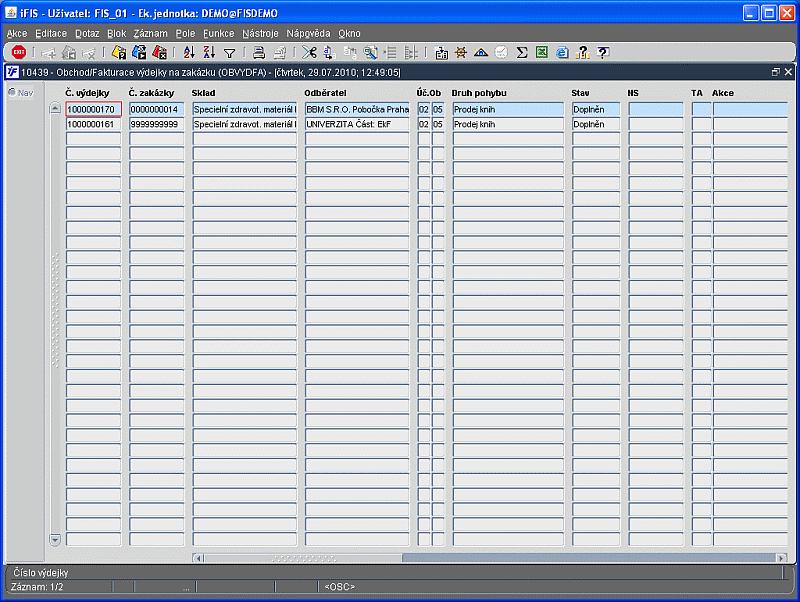800x602 pixels.
Task: Click the greyed new record icon
Action: [x=48, y=52]
